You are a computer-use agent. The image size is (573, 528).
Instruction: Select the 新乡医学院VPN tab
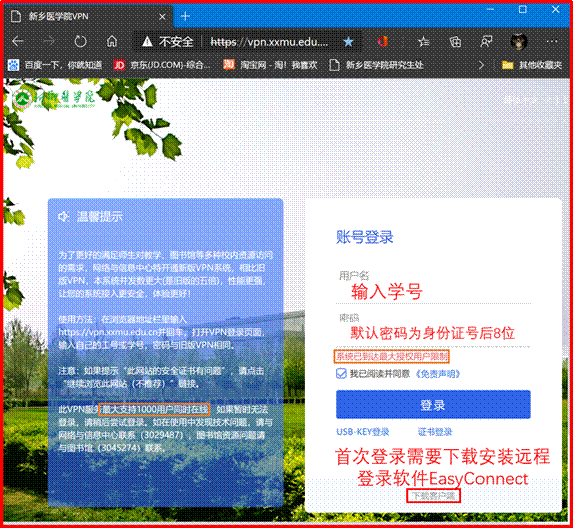(x=88, y=16)
